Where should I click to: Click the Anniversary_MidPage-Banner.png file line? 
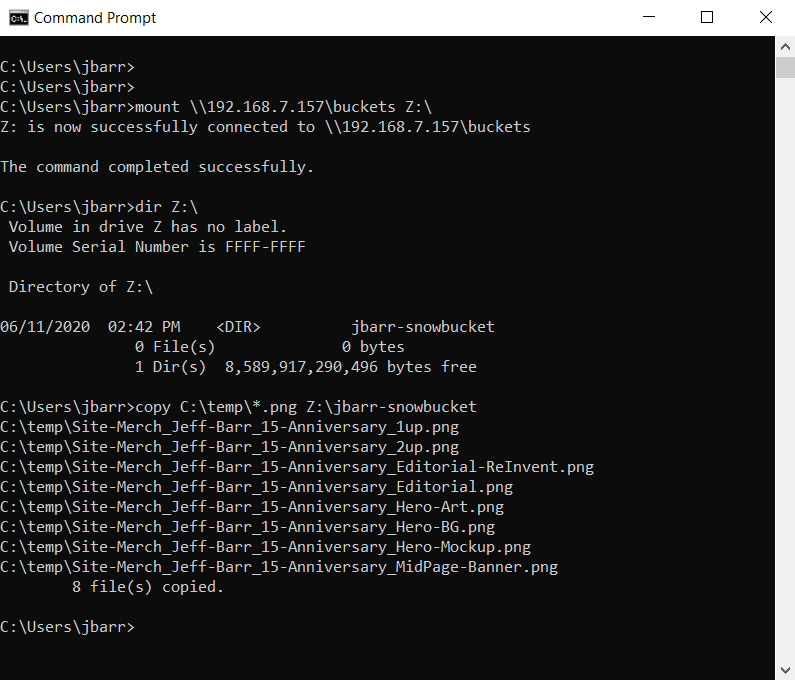click(279, 567)
